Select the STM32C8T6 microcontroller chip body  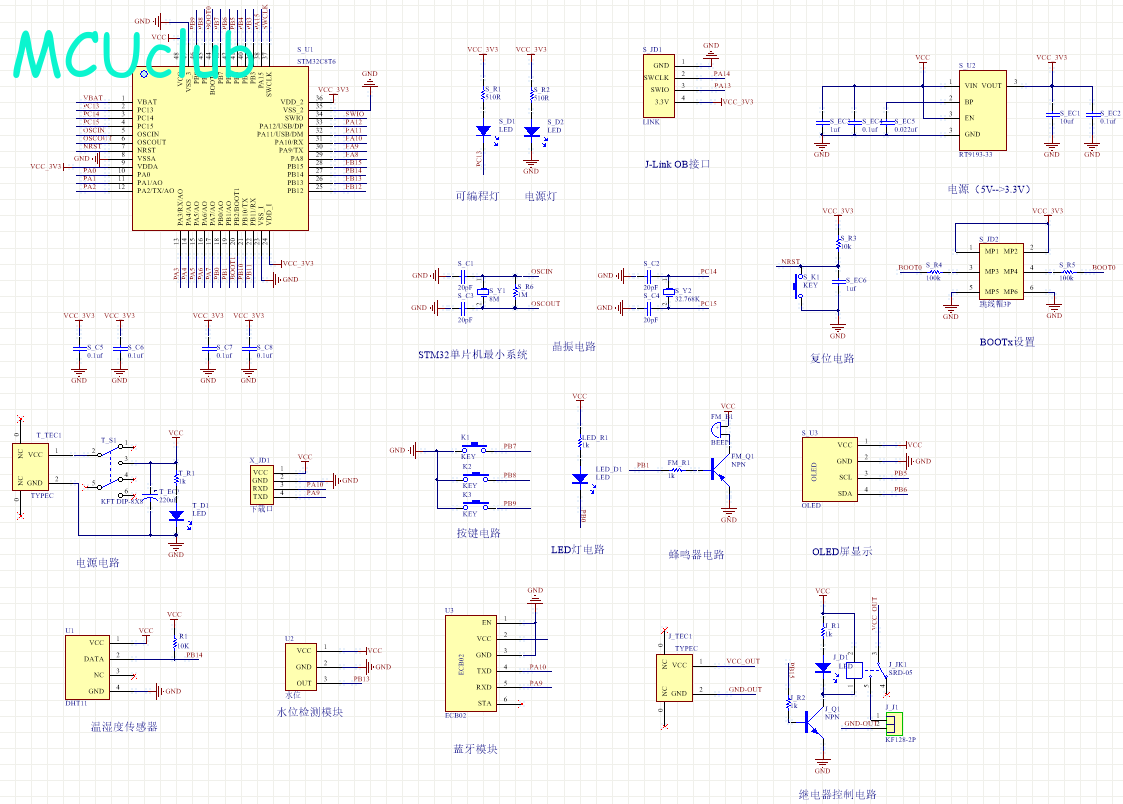[x=221, y=149]
